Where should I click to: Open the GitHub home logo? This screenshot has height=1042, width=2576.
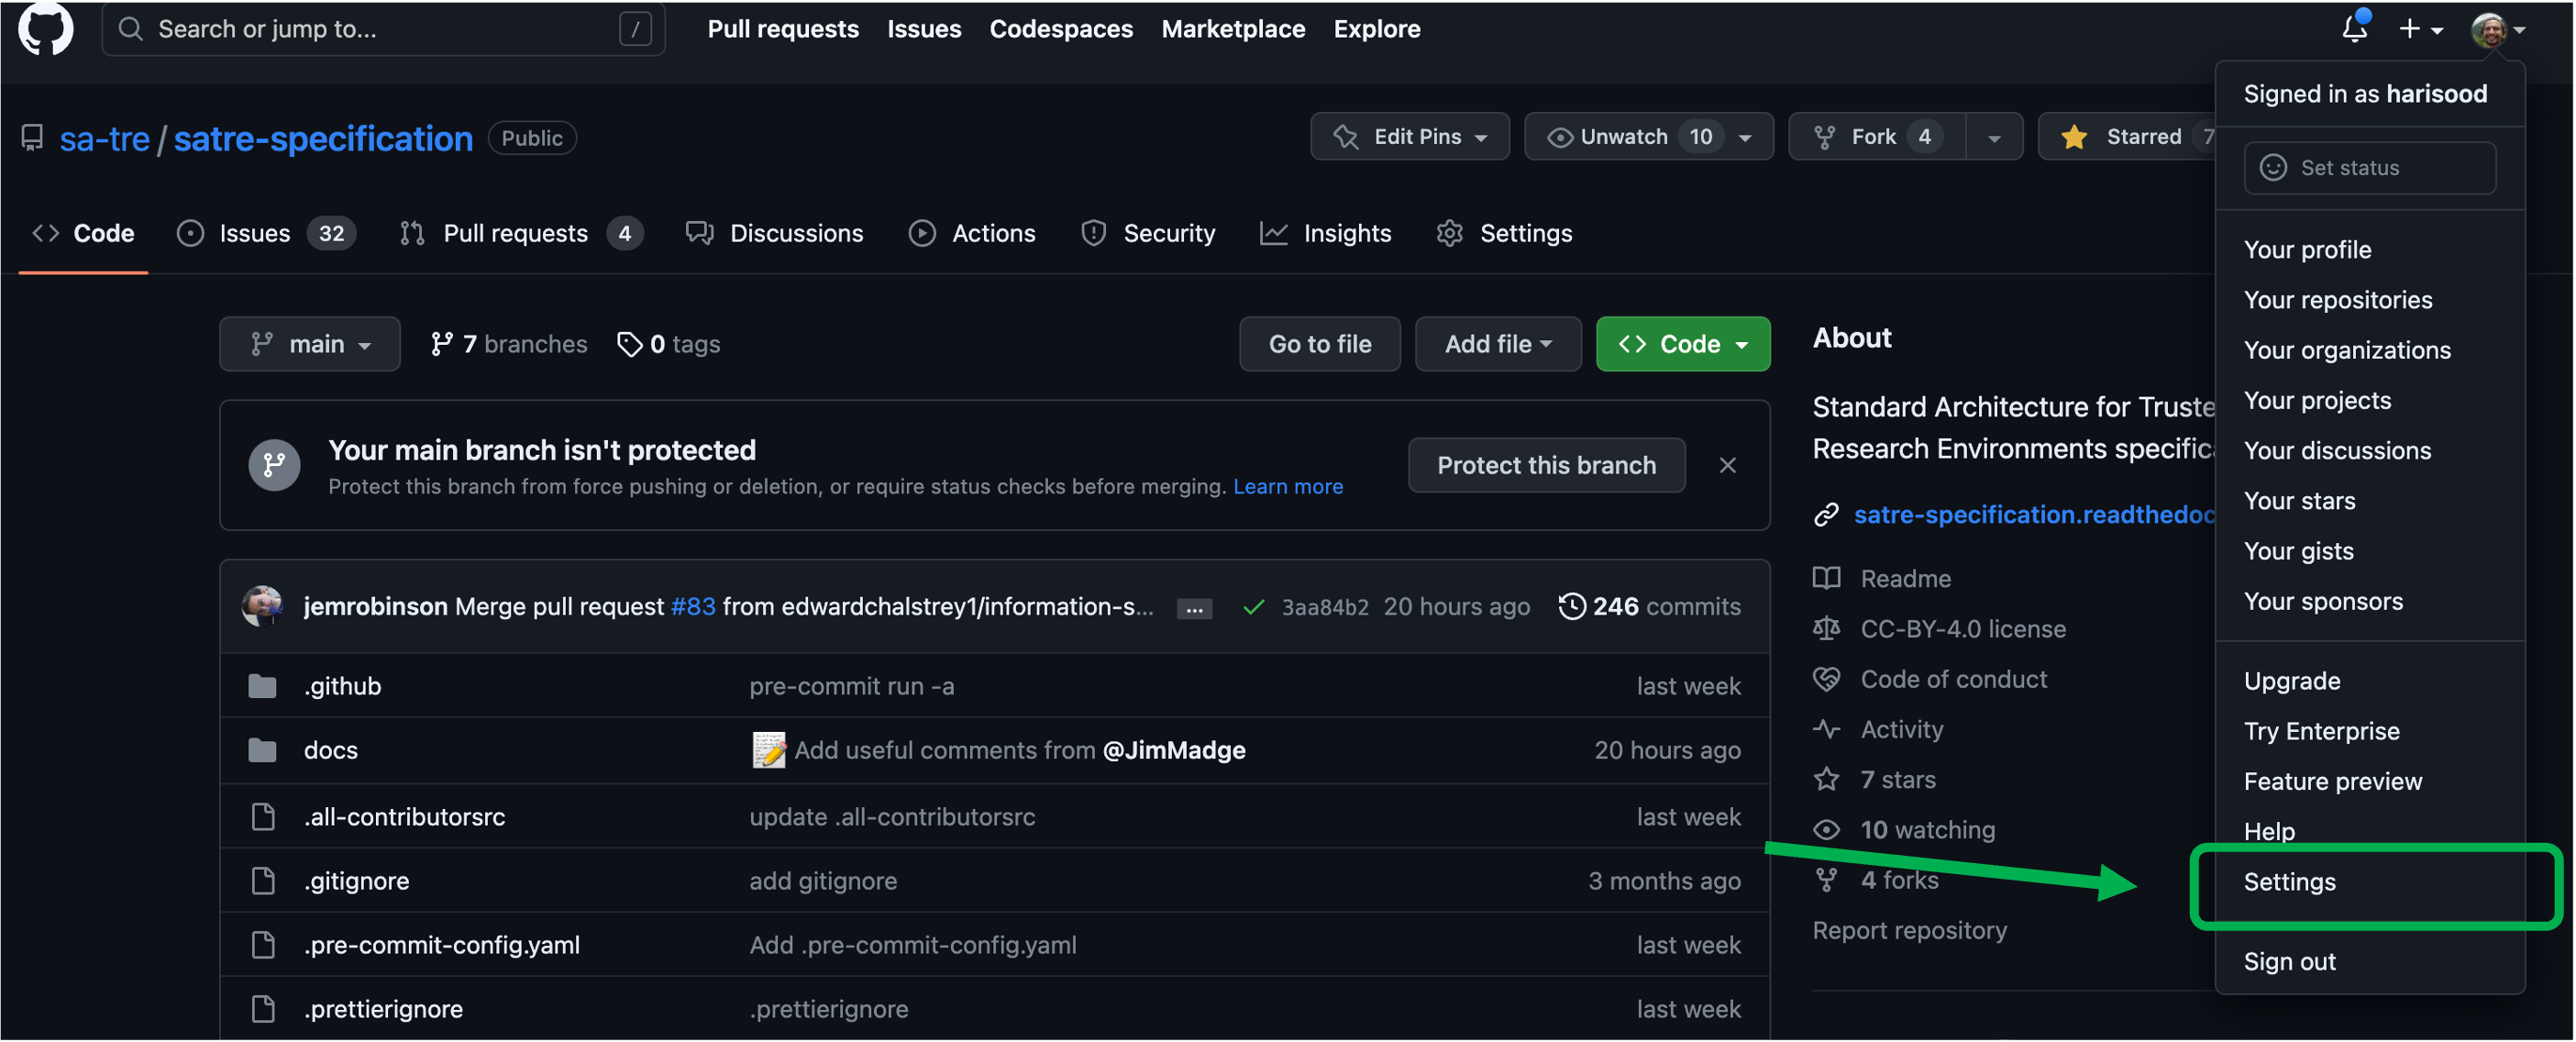tap(46, 28)
